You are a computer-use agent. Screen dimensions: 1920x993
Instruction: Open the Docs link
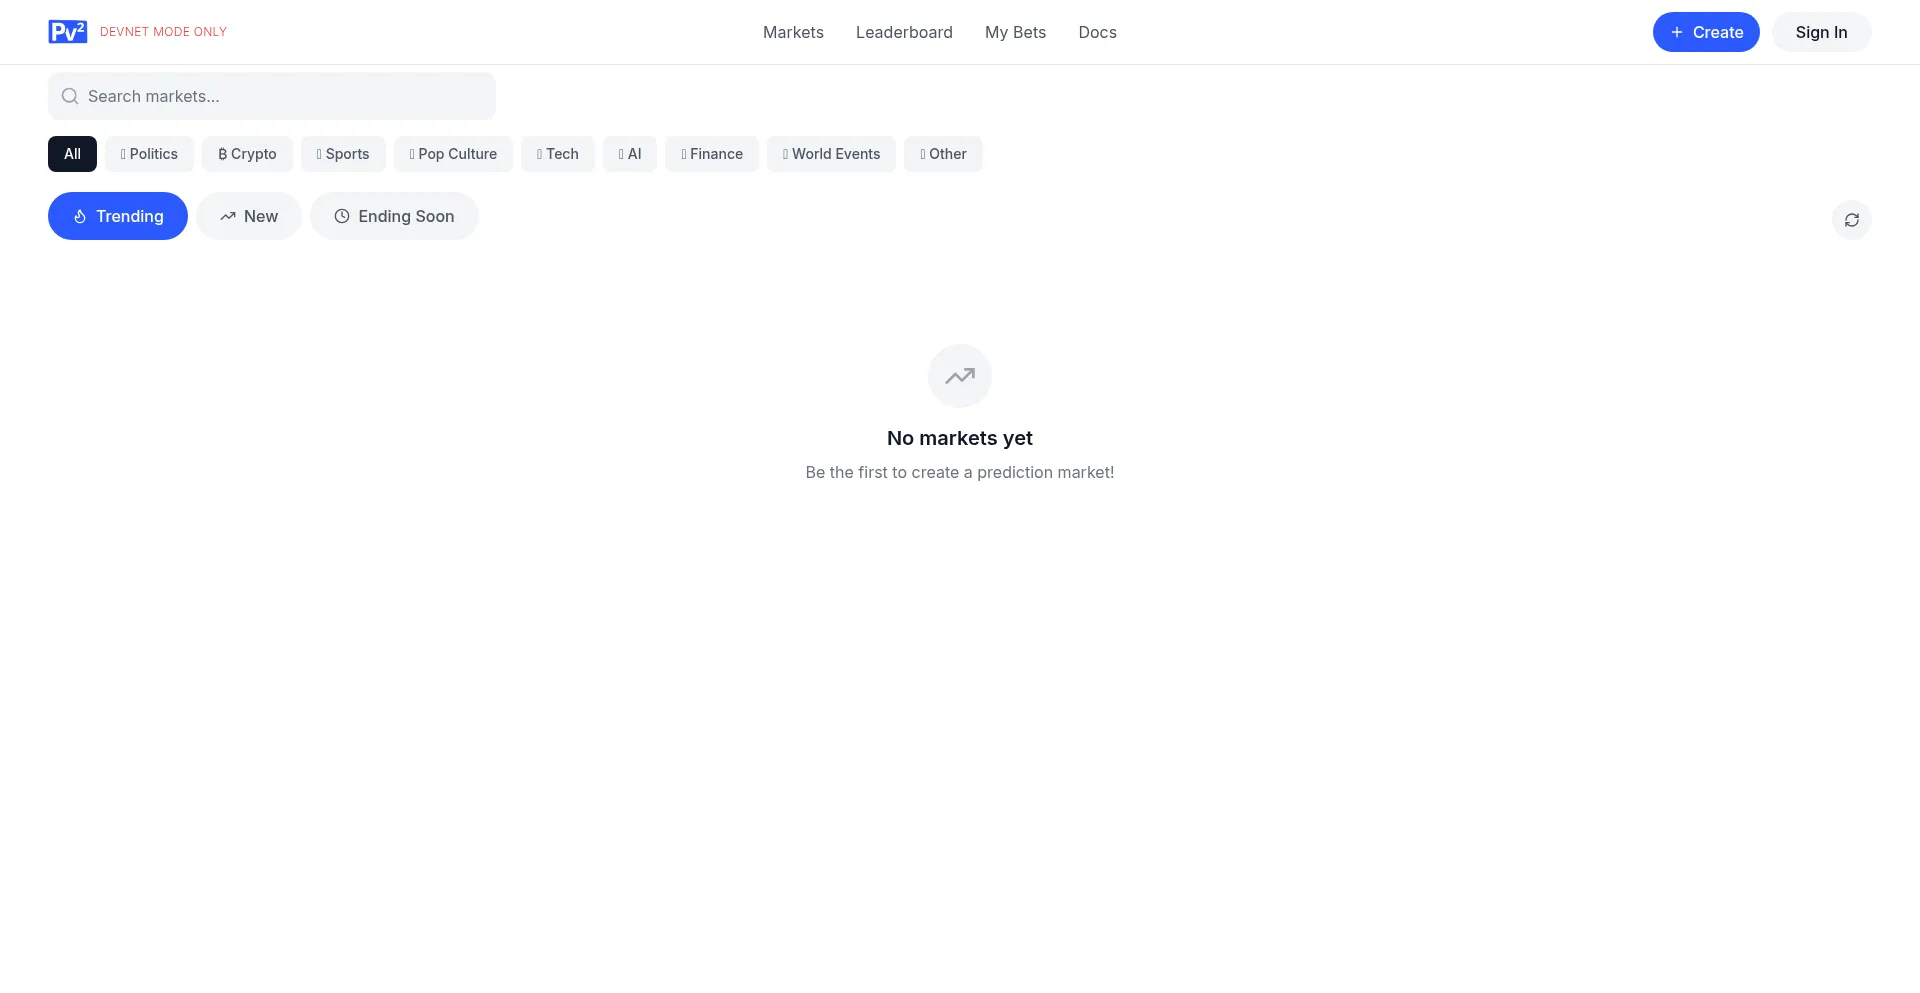[x=1097, y=32]
